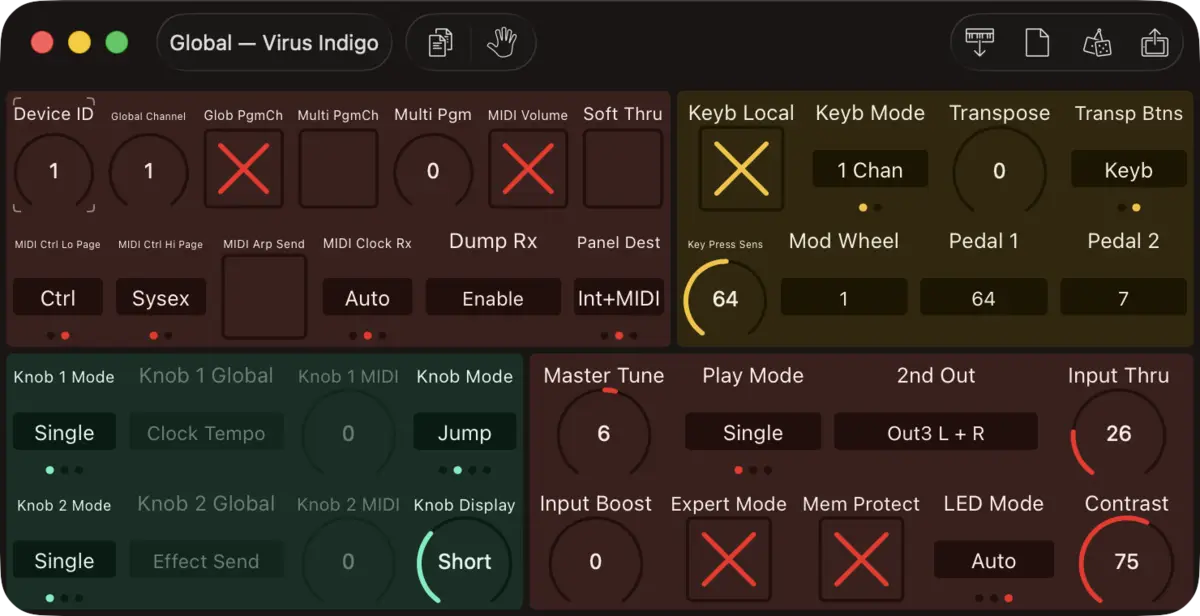Toggle the MIDI Volume checkbox

(x=528, y=169)
